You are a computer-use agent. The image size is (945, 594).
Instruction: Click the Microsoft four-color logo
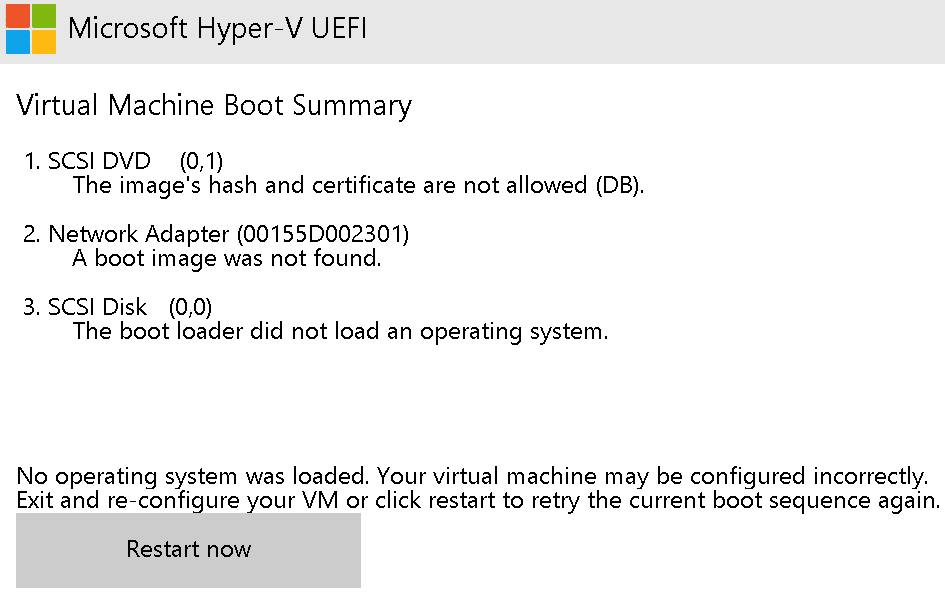[31, 29]
